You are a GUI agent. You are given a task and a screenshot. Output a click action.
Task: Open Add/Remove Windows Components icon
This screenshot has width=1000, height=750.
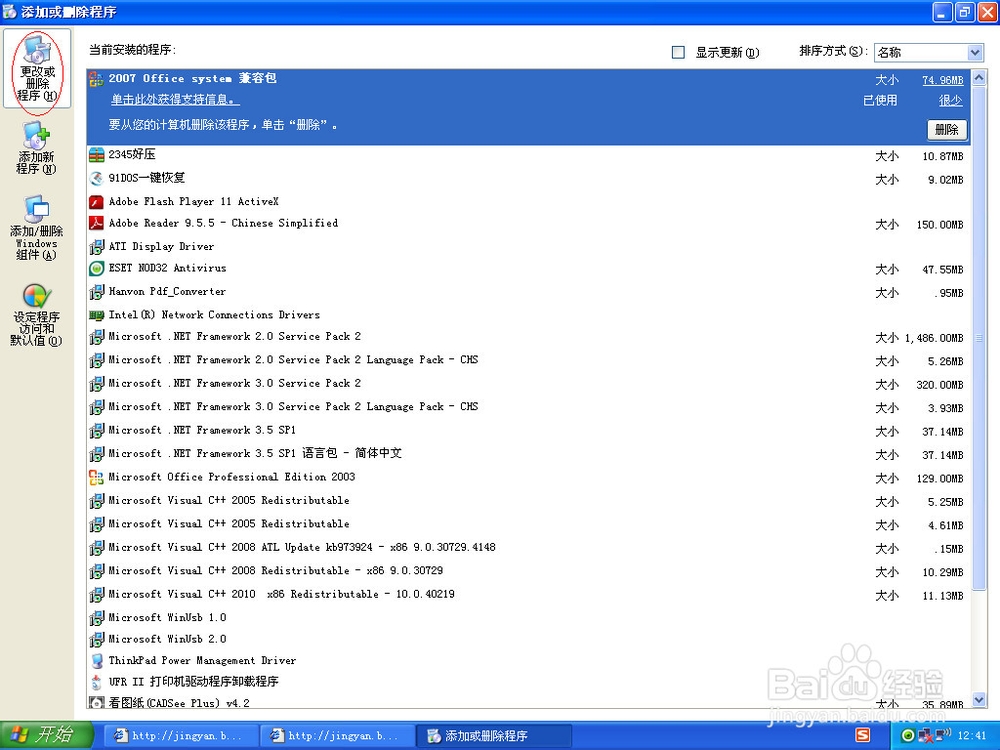tap(36, 228)
